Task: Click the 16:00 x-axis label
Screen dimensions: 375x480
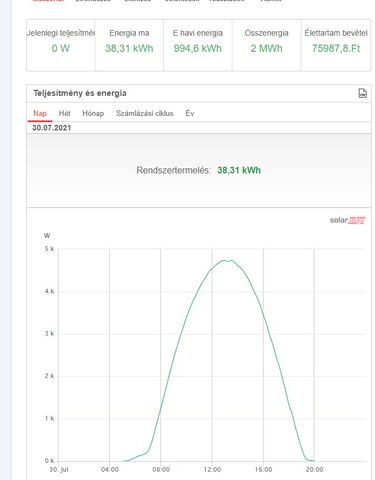Action: pyautogui.click(x=263, y=470)
